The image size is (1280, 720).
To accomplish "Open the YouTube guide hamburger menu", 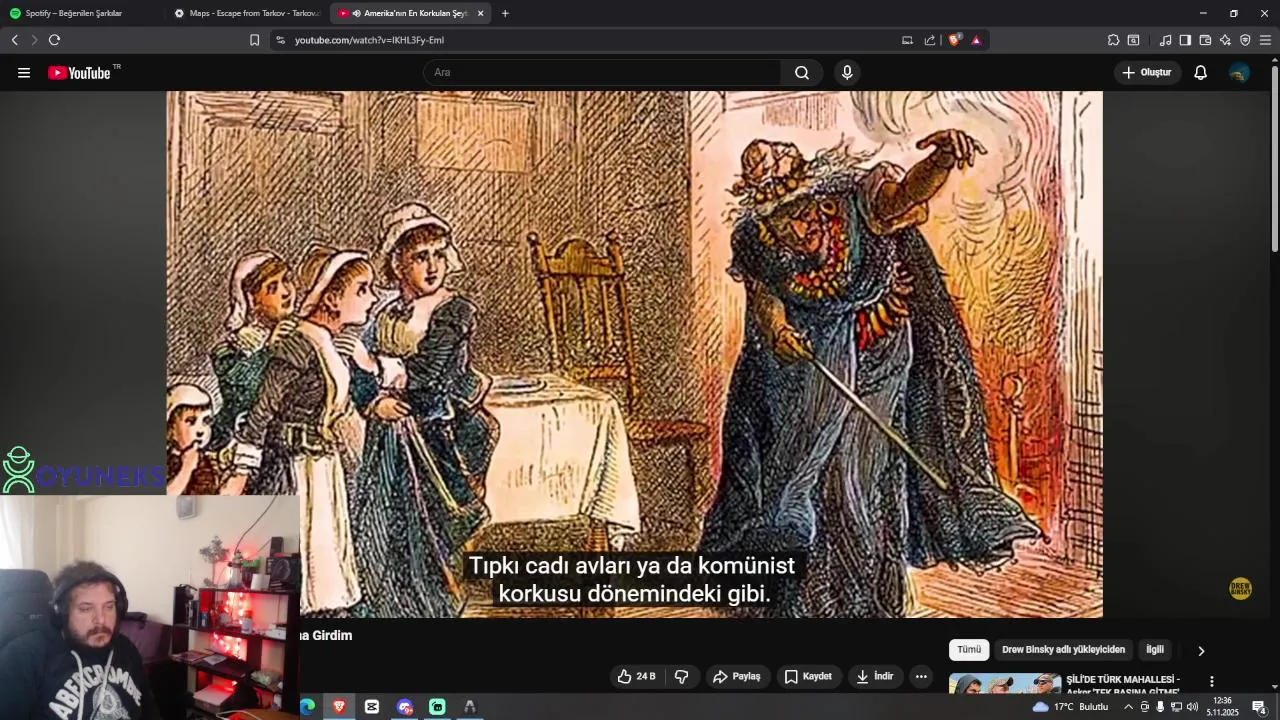I will coord(24,73).
